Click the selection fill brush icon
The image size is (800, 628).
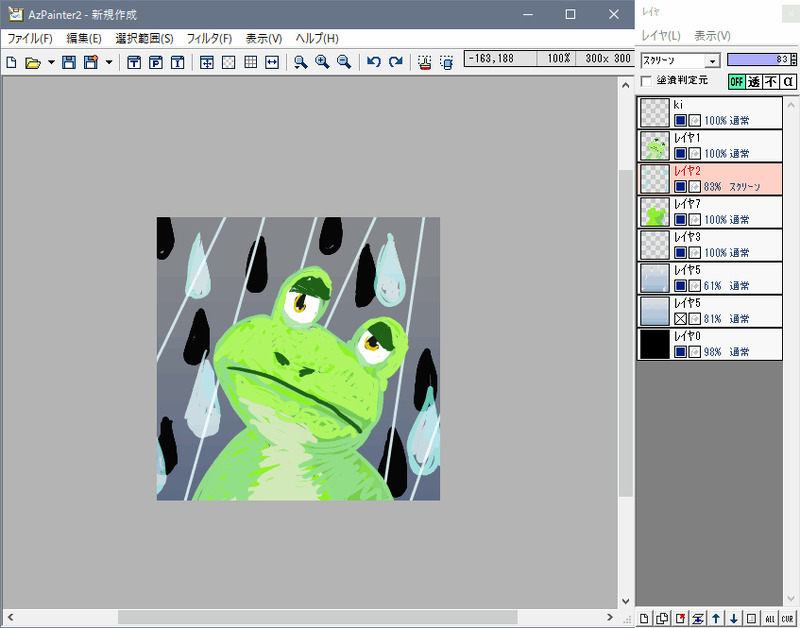click(424, 62)
